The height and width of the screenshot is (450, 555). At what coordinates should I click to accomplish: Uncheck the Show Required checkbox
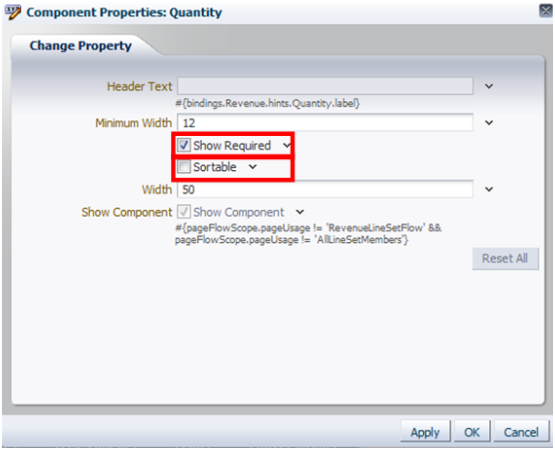tap(184, 145)
